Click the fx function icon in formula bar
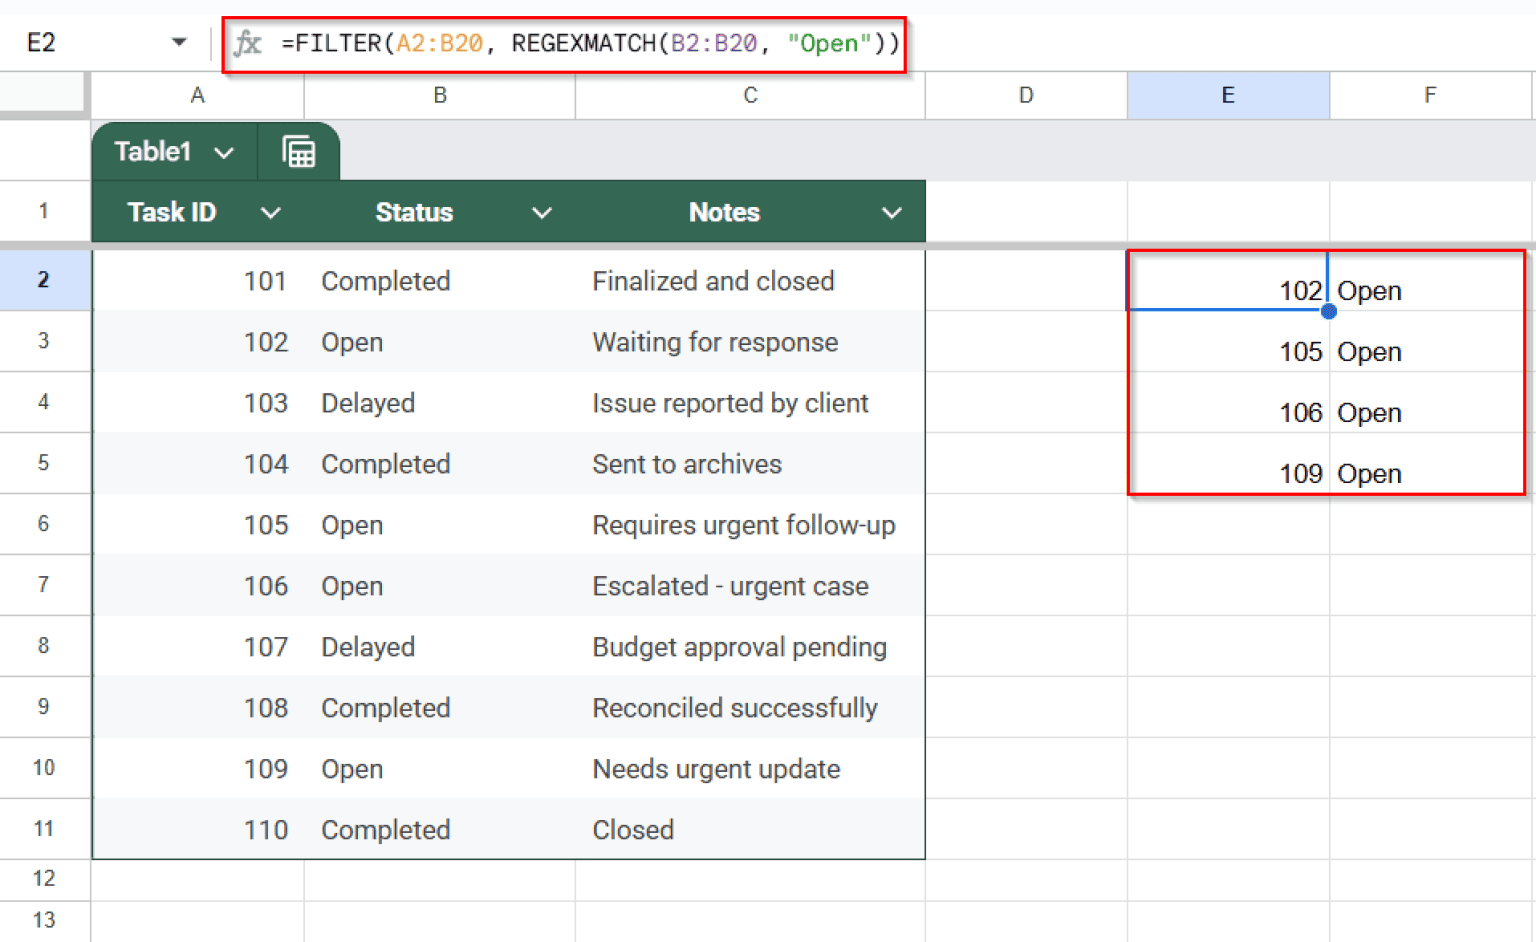 coord(247,43)
